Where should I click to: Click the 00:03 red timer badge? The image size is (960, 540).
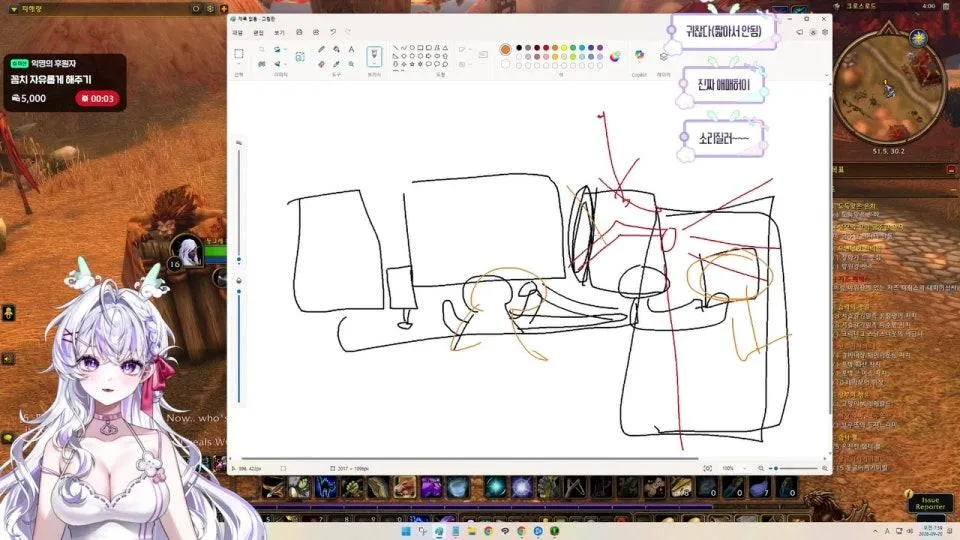click(x=97, y=98)
